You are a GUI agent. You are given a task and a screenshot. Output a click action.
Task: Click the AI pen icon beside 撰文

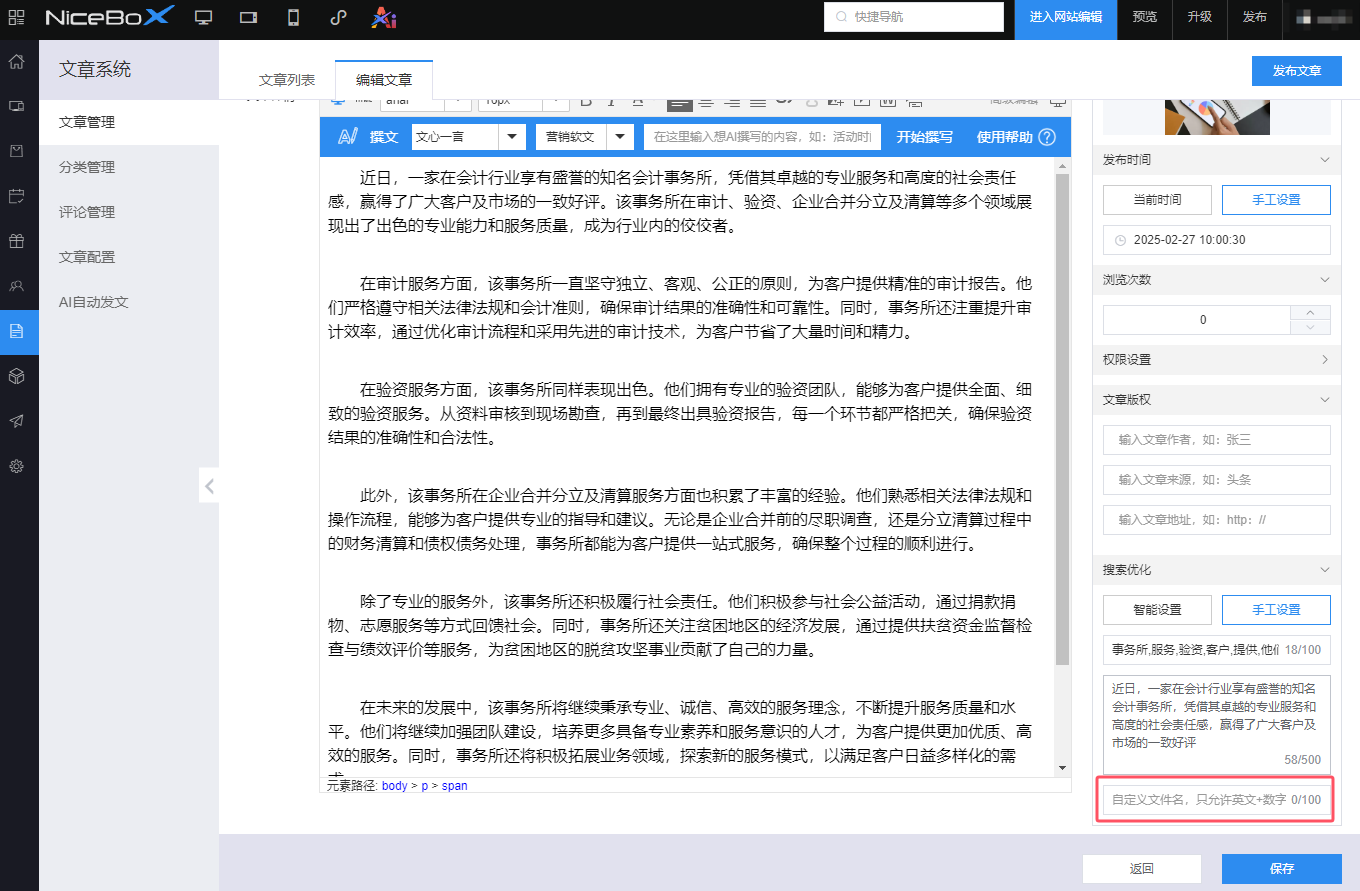347,137
